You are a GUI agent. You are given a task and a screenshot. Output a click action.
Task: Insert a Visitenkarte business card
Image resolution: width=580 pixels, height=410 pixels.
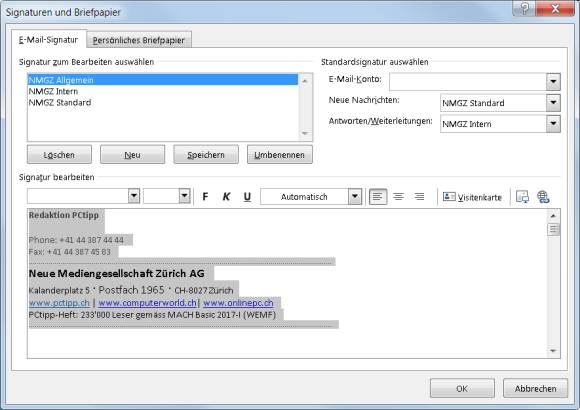[472, 197]
